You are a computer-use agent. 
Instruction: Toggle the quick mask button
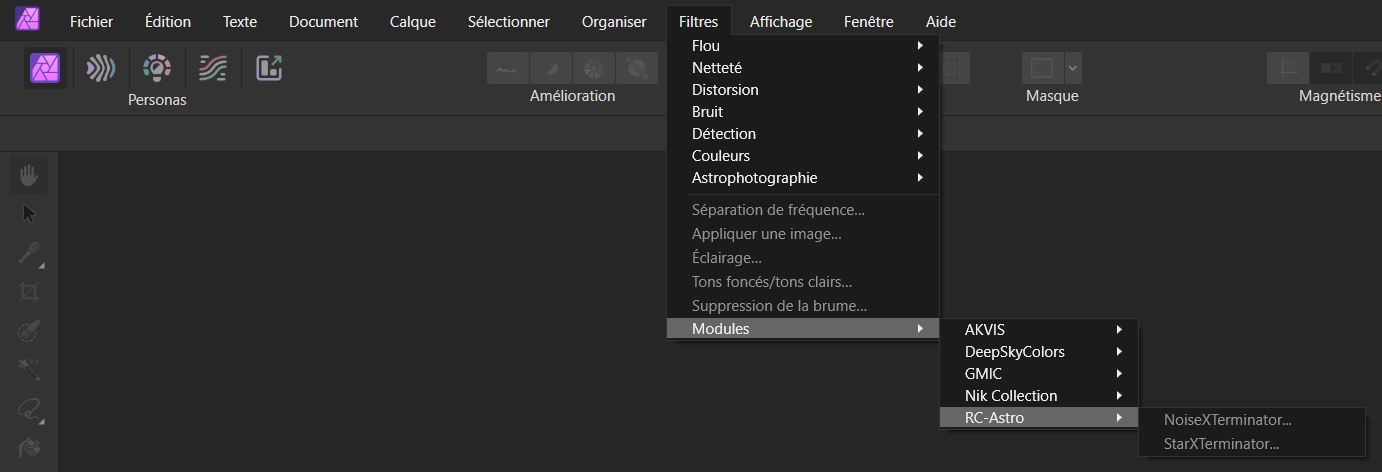point(1042,68)
